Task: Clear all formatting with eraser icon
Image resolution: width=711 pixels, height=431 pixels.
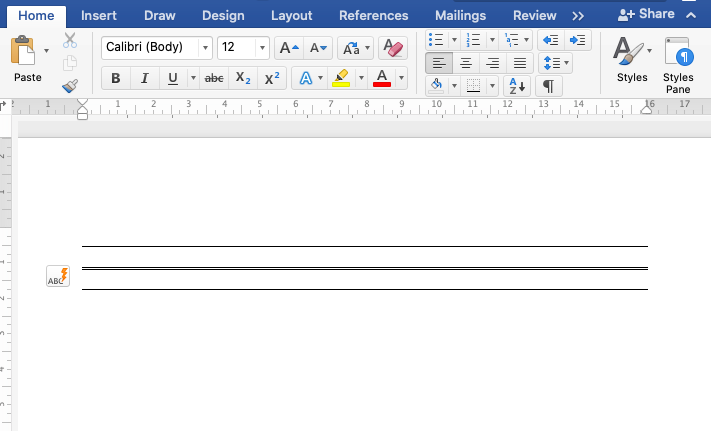Action: [x=393, y=48]
